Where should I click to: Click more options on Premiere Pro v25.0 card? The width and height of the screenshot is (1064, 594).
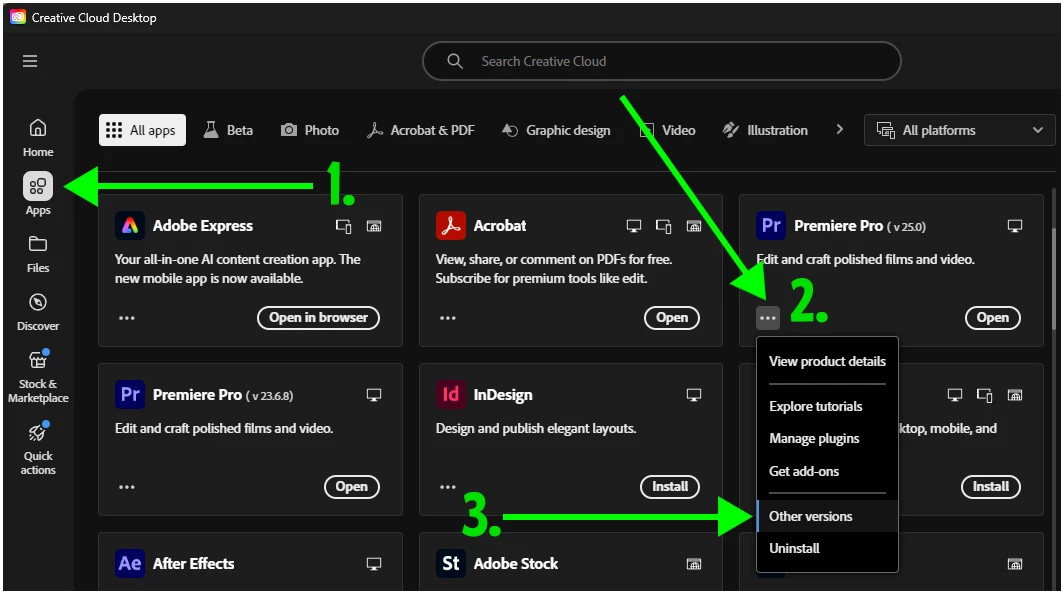pyautogui.click(x=768, y=318)
